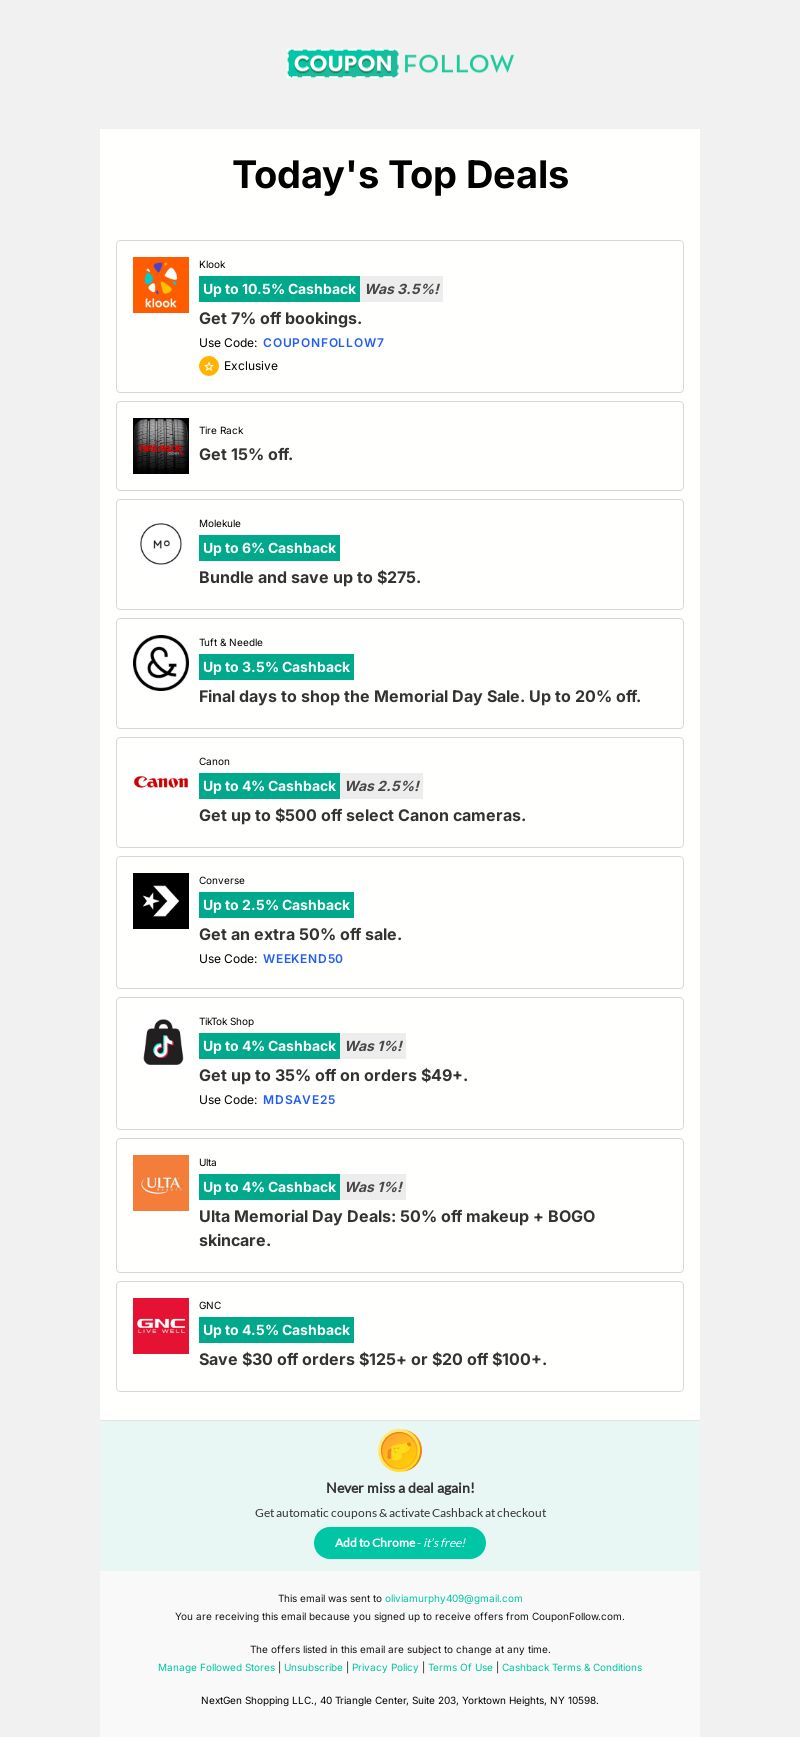The height and width of the screenshot is (1737, 800).
Task: Click the TikTok Shop bag icon
Action: 161,1042
